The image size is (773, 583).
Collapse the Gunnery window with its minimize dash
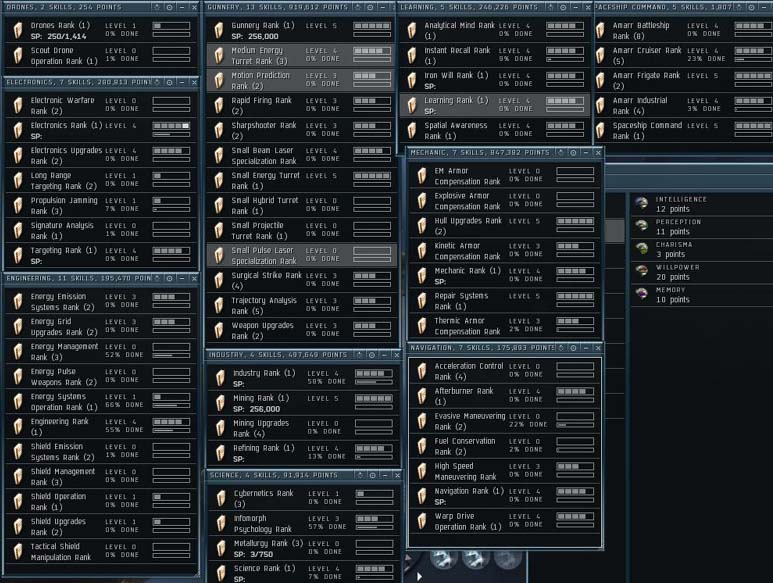click(x=384, y=6)
